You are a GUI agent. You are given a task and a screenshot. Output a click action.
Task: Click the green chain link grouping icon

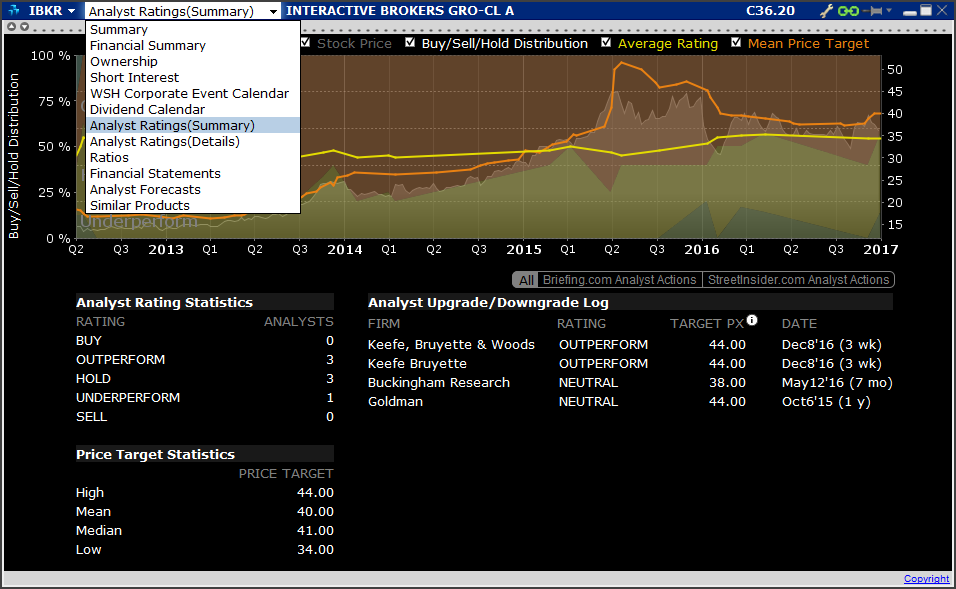pos(848,10)
